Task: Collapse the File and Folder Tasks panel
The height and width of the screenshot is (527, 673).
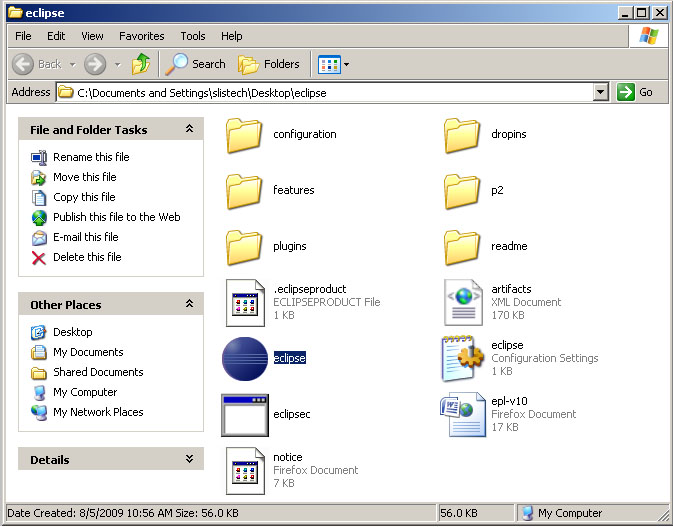Action: coord(189,129)
